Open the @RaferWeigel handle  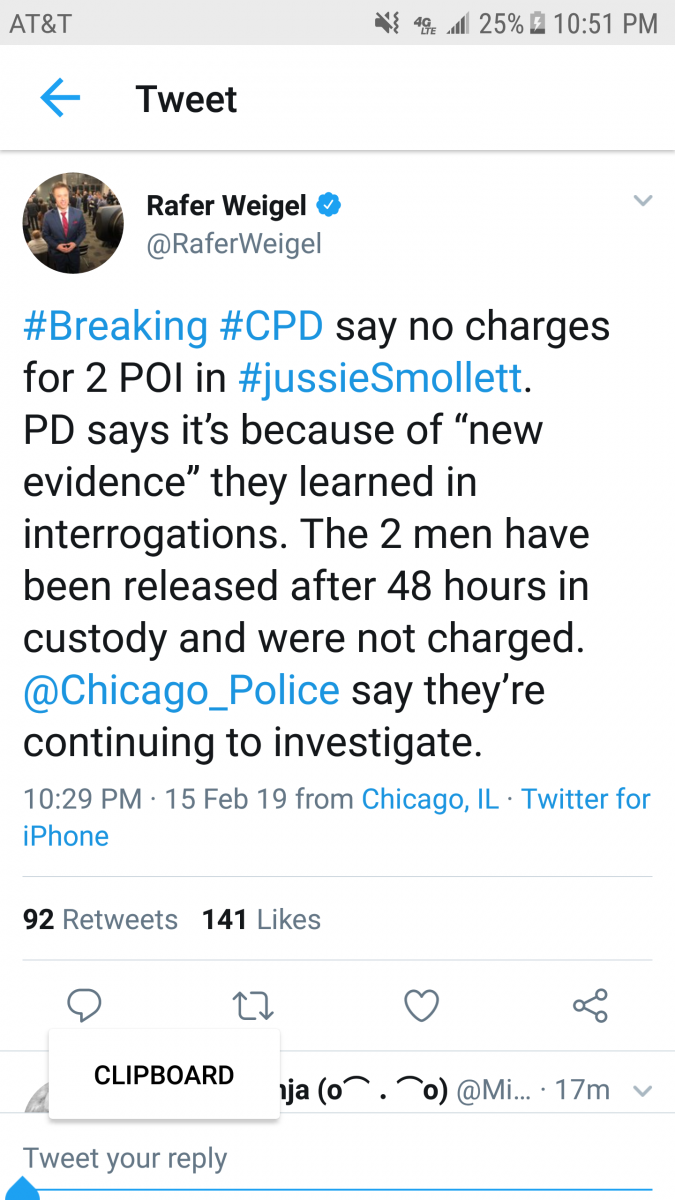[234, 244]
